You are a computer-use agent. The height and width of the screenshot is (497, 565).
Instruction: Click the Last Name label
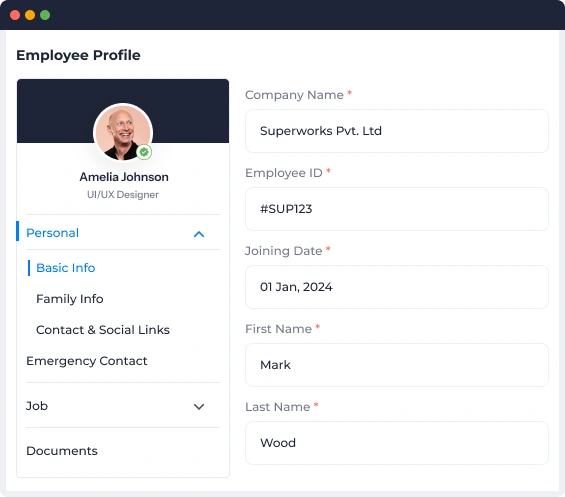point(278,407)
